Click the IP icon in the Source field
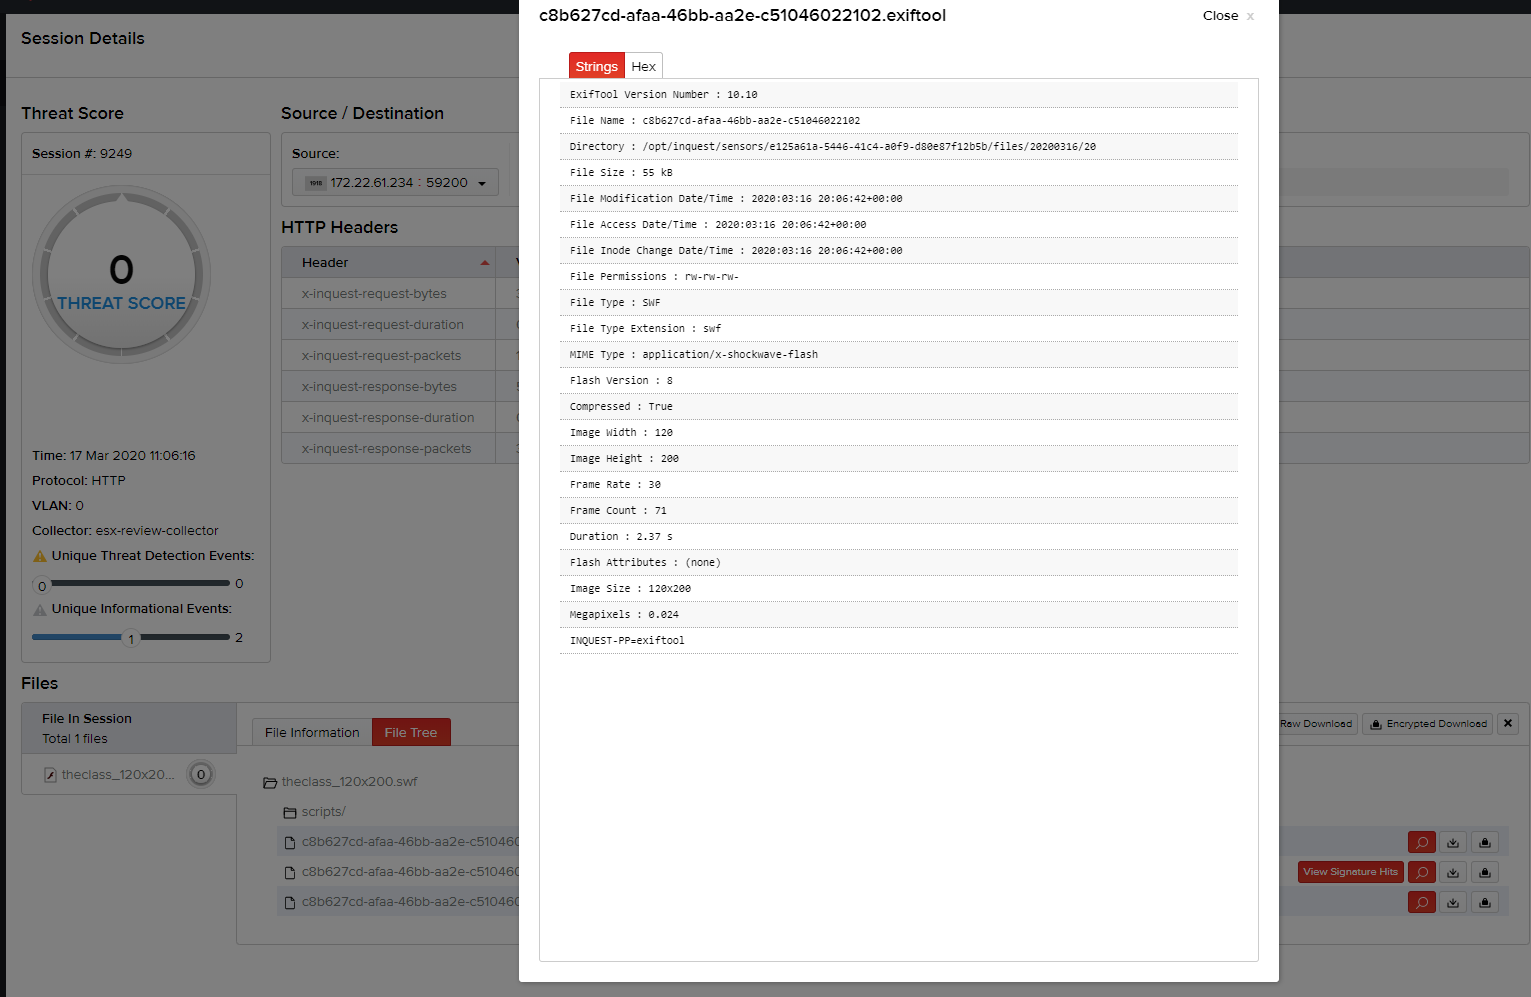This screenshot has height=997, width=1531. [316, 183]
